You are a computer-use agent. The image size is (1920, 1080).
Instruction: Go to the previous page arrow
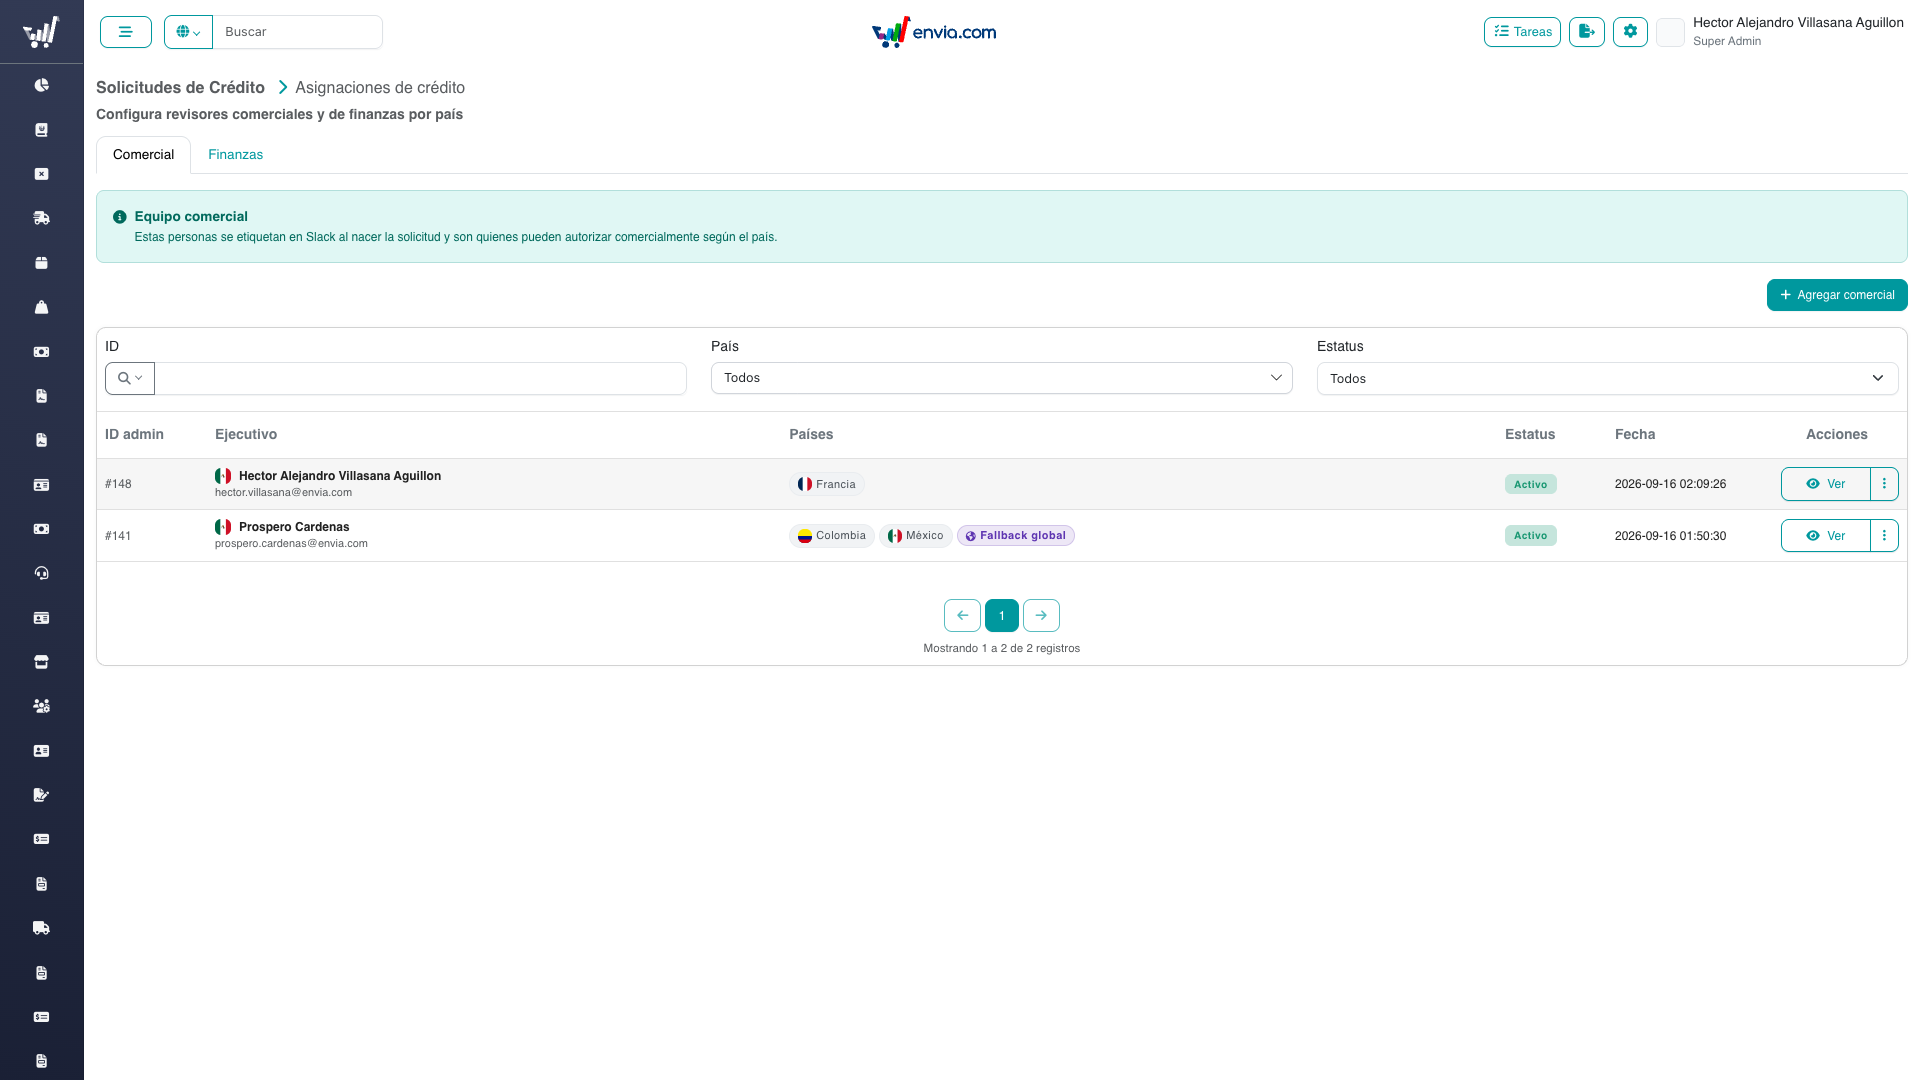click(962, 616)
